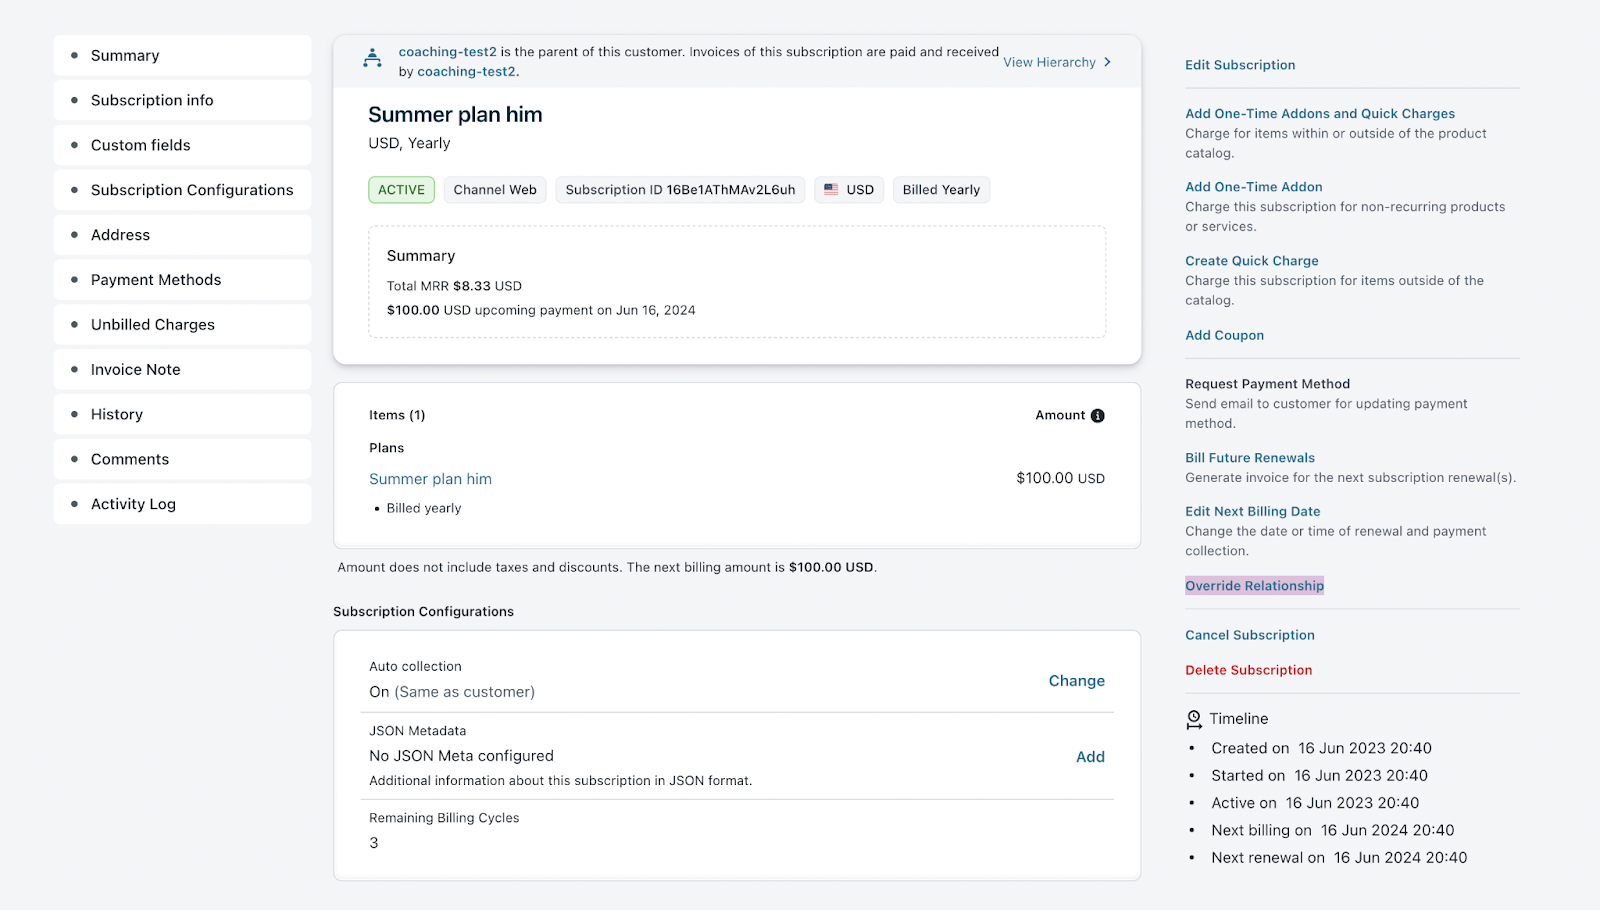Screen dimensions: 1600x910
Task: Apply a coupon via Add Coupon
Action: (x=1224, y=336)
